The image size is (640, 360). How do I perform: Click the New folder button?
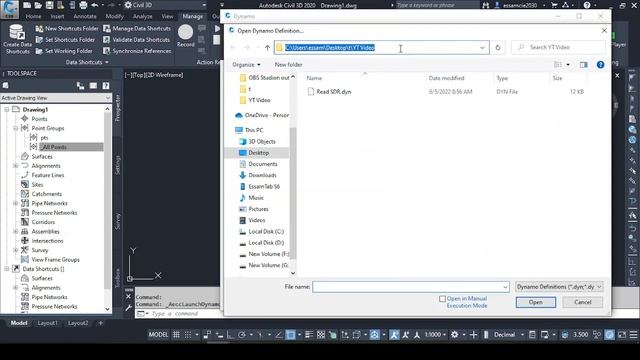coord(288,64)
